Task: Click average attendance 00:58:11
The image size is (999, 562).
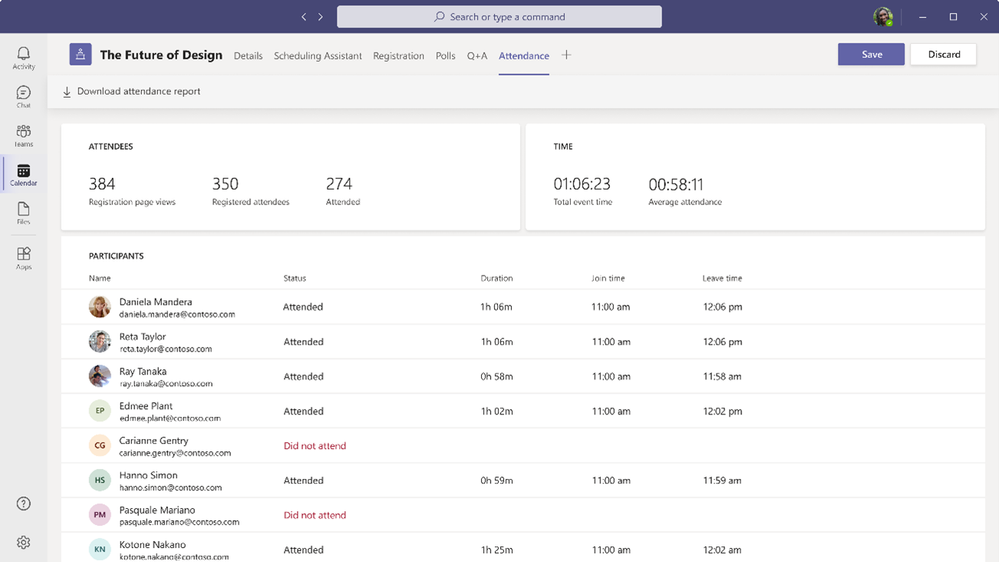Action: pos(676,184)
